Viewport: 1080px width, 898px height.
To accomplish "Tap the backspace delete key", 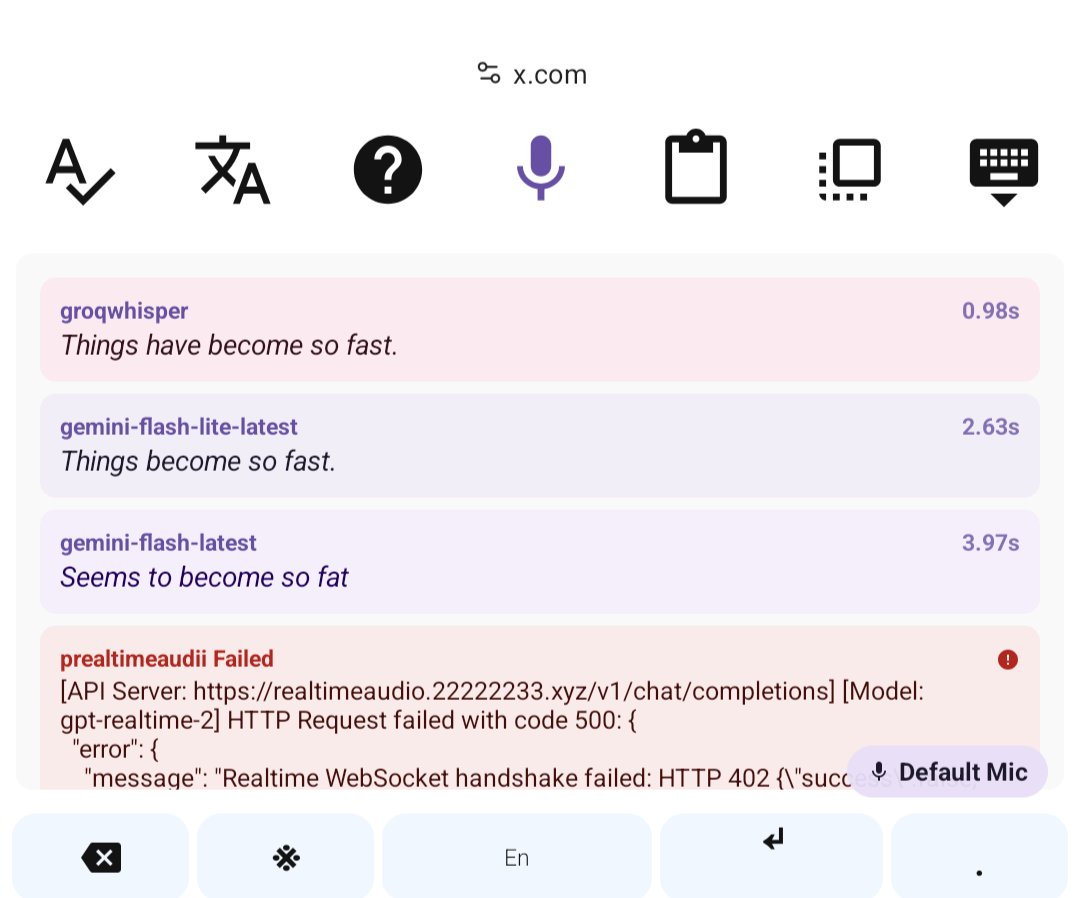I will pos(101,857).
